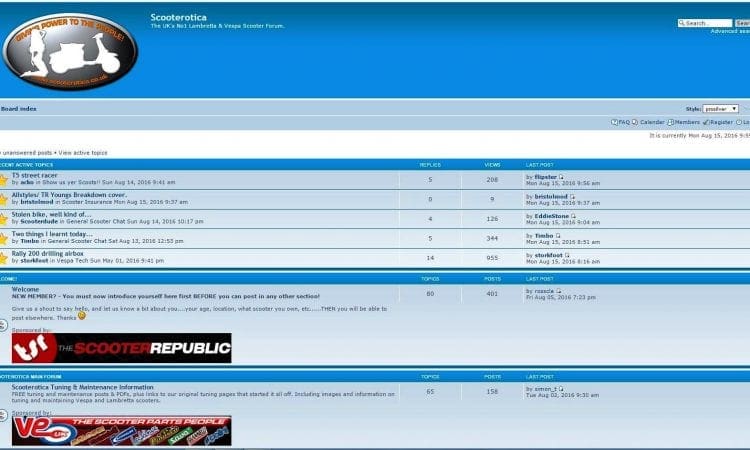This screenshot has height=450, width=750.
Task: View unanswered posts
Action: (x=26, y=153)
